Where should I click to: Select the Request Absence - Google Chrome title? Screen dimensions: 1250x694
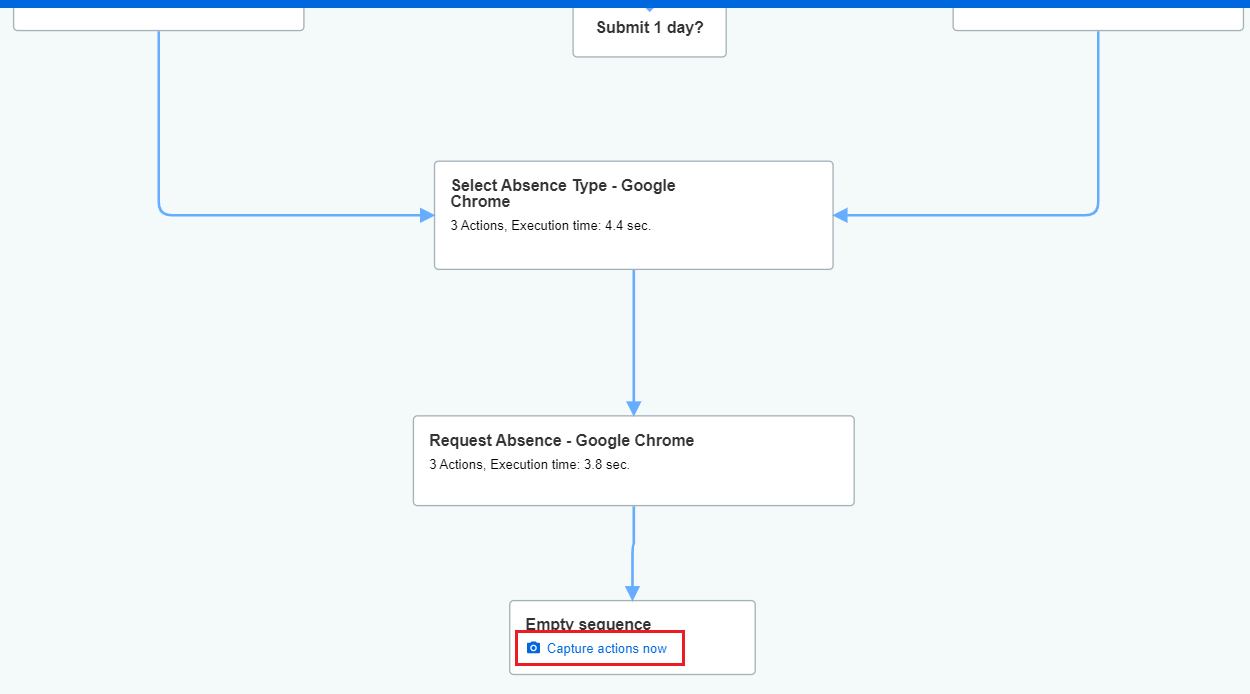coord(561,440)
